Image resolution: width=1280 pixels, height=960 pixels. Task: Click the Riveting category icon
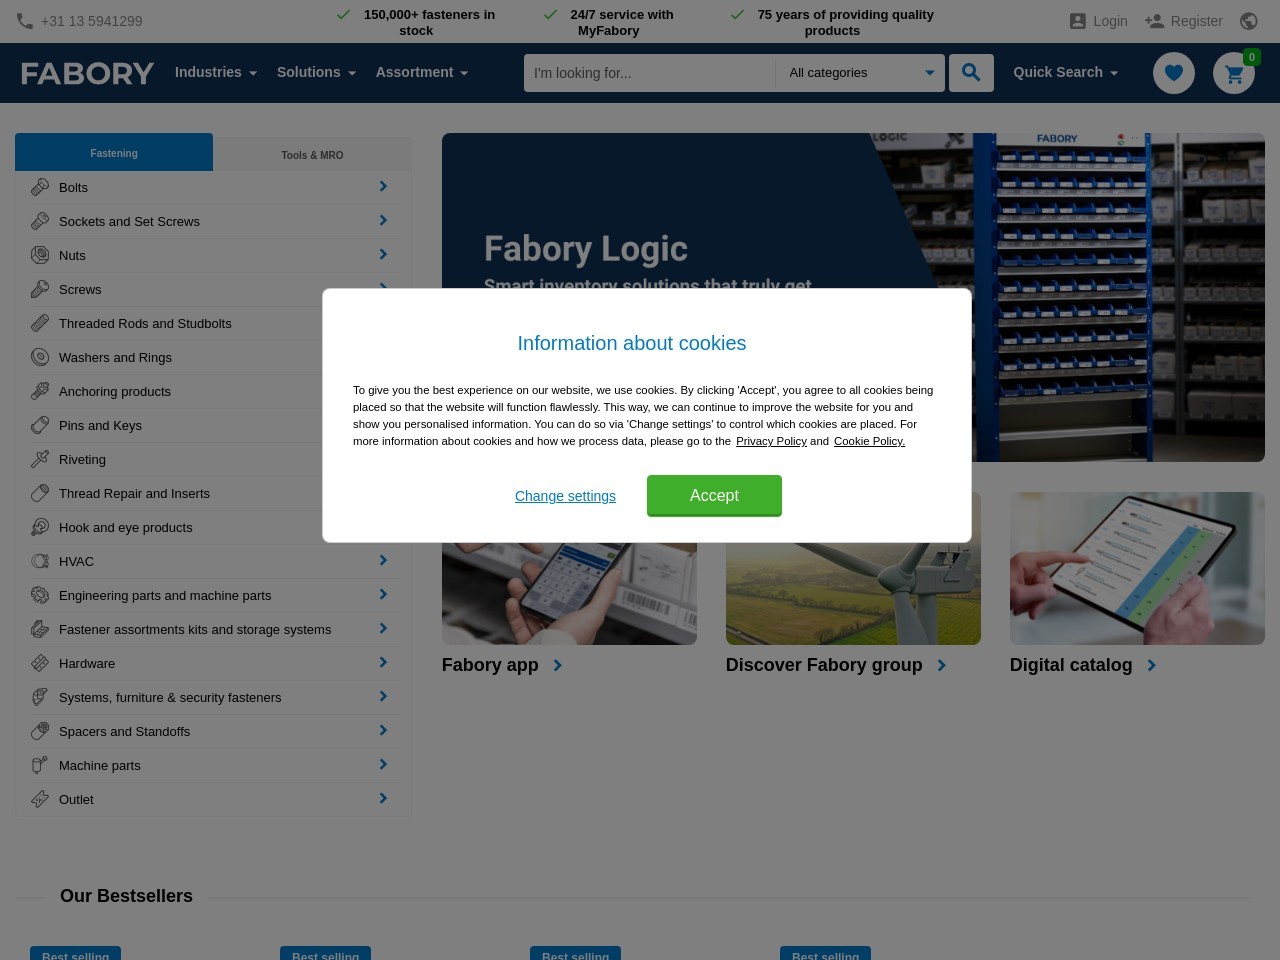[40, 459]
